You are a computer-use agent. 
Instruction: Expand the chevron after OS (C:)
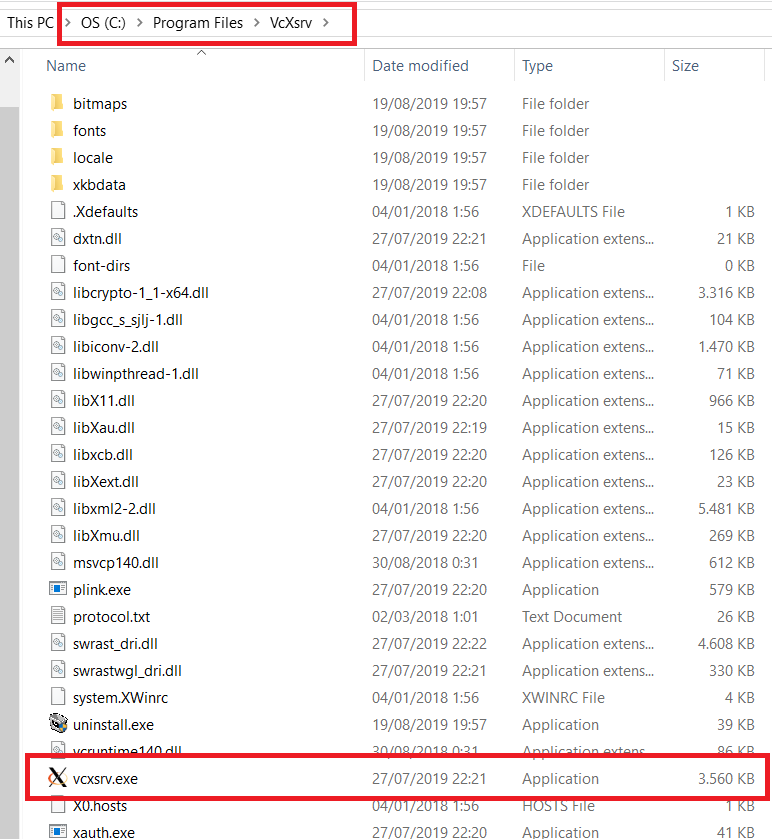(x=140, y=22)
